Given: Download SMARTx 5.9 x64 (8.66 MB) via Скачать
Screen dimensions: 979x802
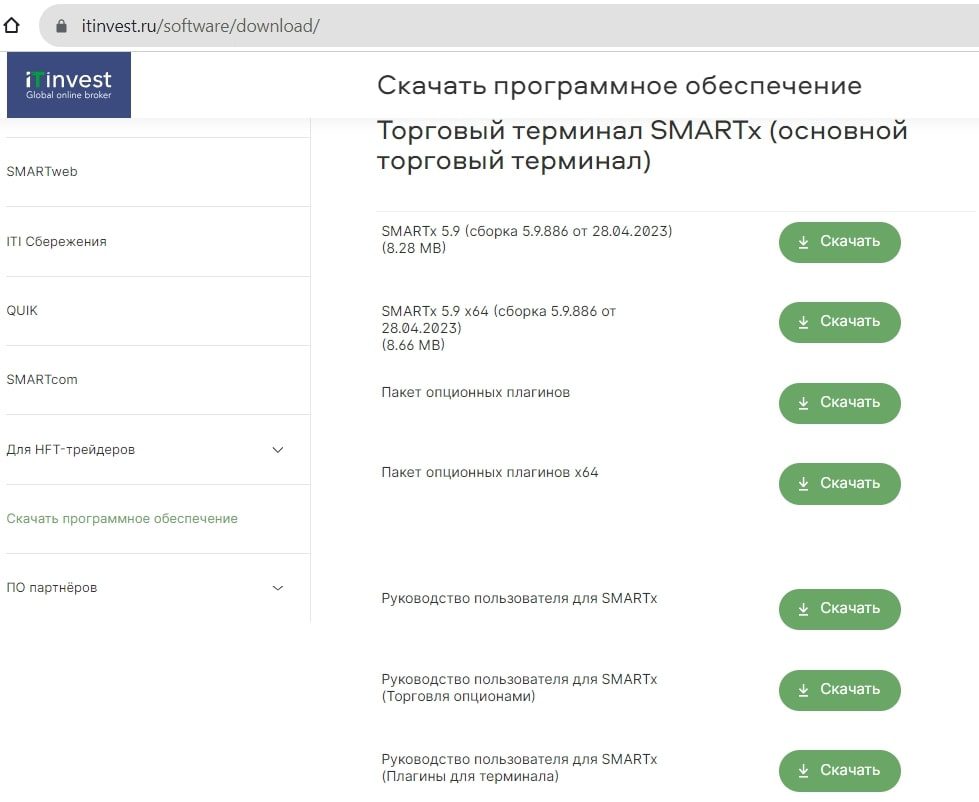Looking at the screenshot, I should coord(839,322).
